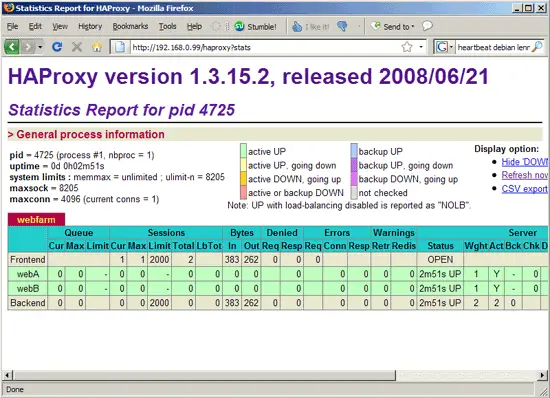The image size is (550, 398).
Task: Click the Queue column group header
Action: coord(79,233)
